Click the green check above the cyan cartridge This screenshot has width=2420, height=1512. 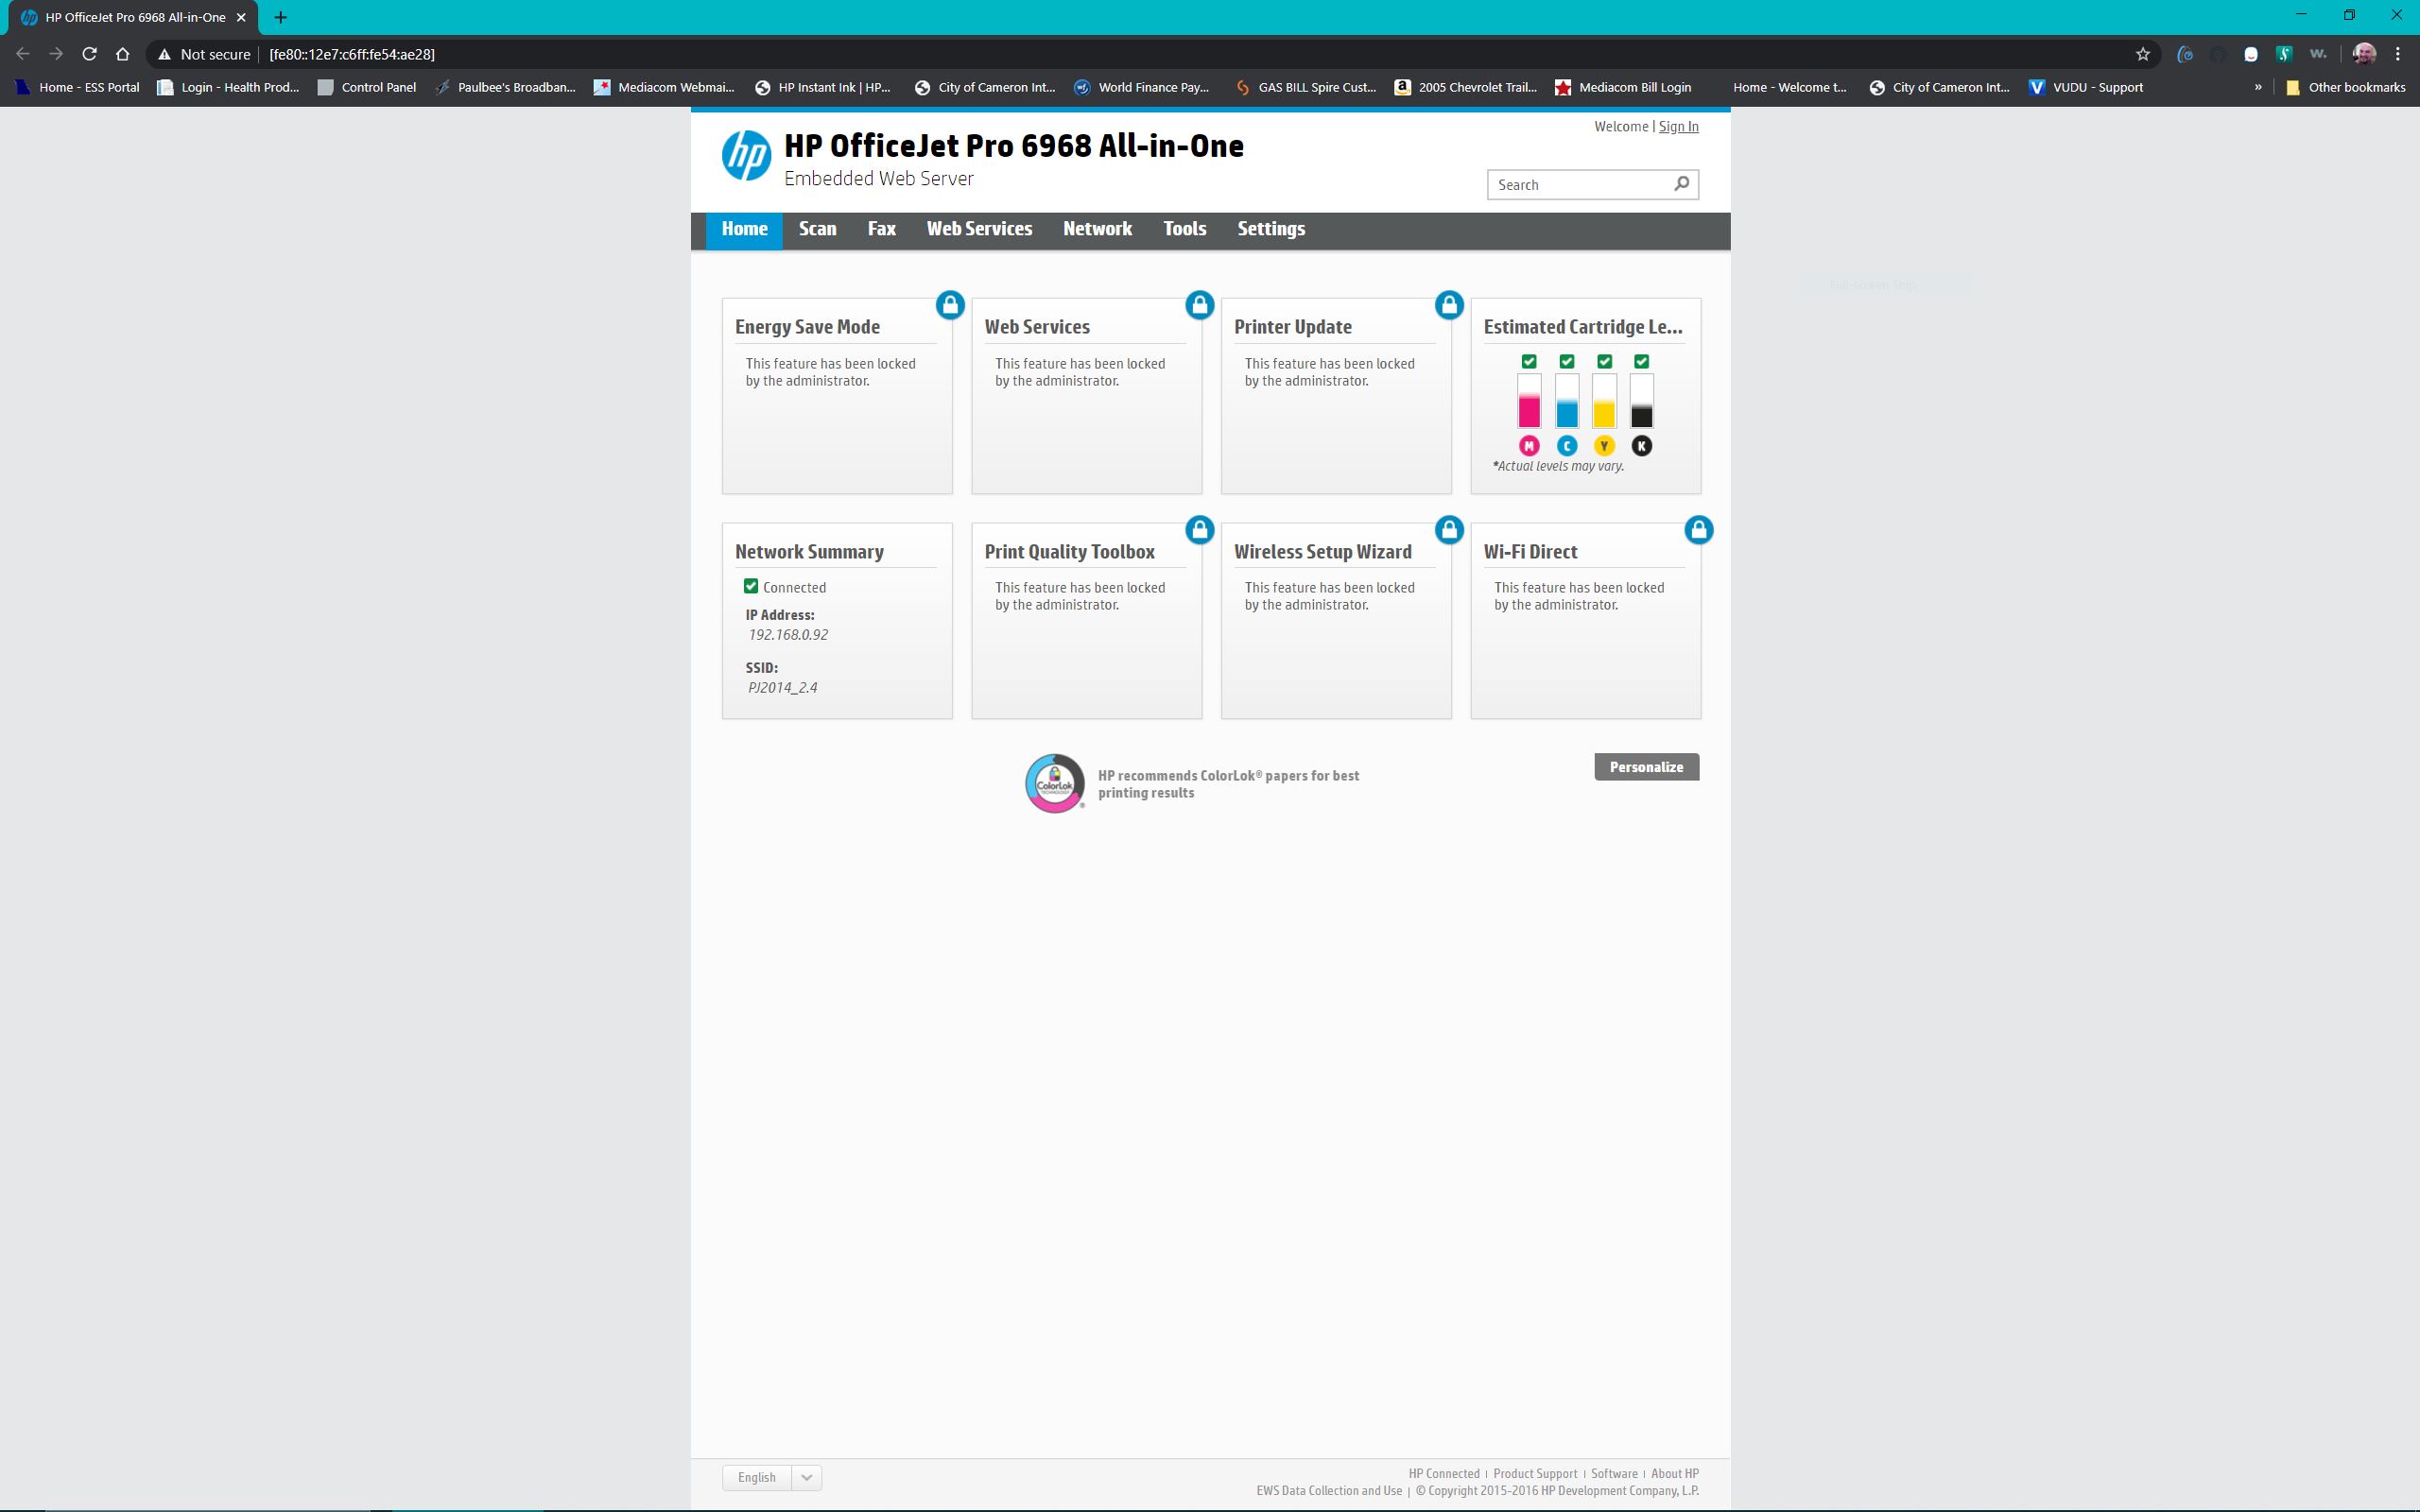pyautogui.click(x=1567, y=361)
